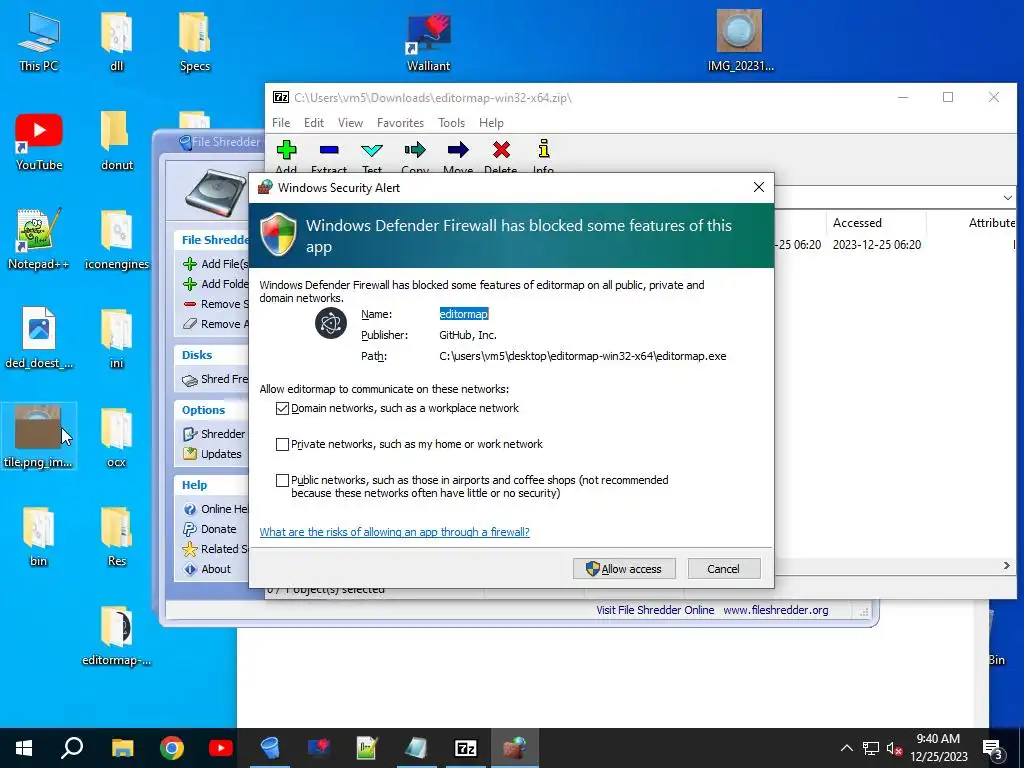
Task: Select the ini folder on desktop
Action: pyautogui.click(x=117, y=338)
